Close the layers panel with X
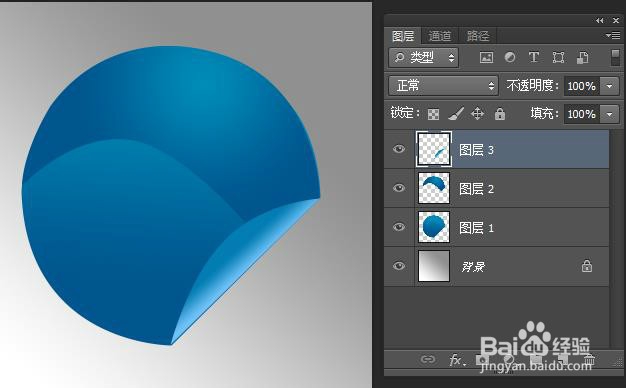The width and height of the screenshot is (626, 388). click(x=616, y=20)
